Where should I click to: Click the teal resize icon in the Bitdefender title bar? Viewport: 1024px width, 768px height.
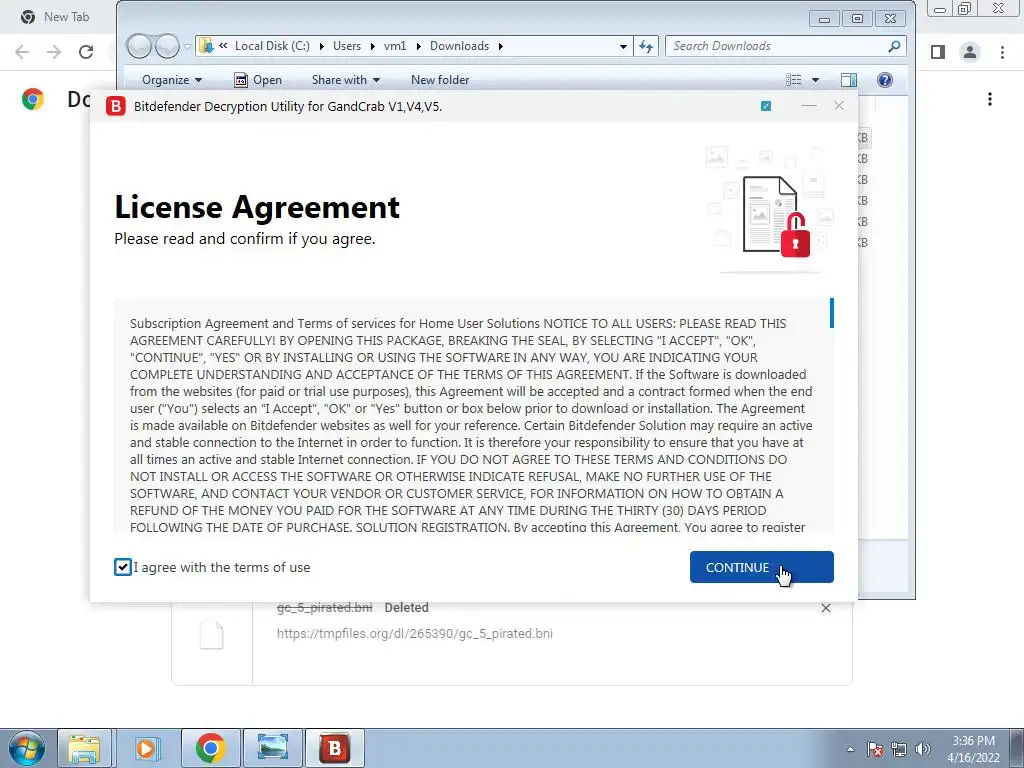point(766,106)
